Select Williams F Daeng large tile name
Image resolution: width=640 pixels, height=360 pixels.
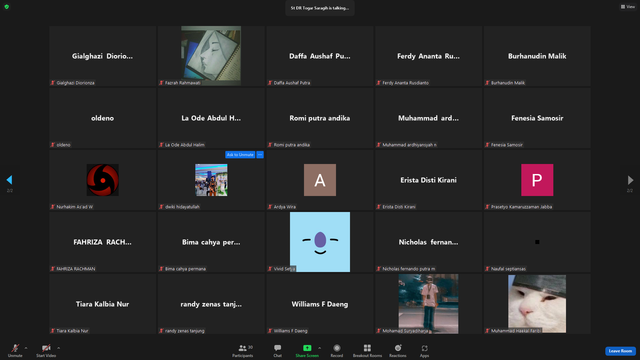click(320, 304)
